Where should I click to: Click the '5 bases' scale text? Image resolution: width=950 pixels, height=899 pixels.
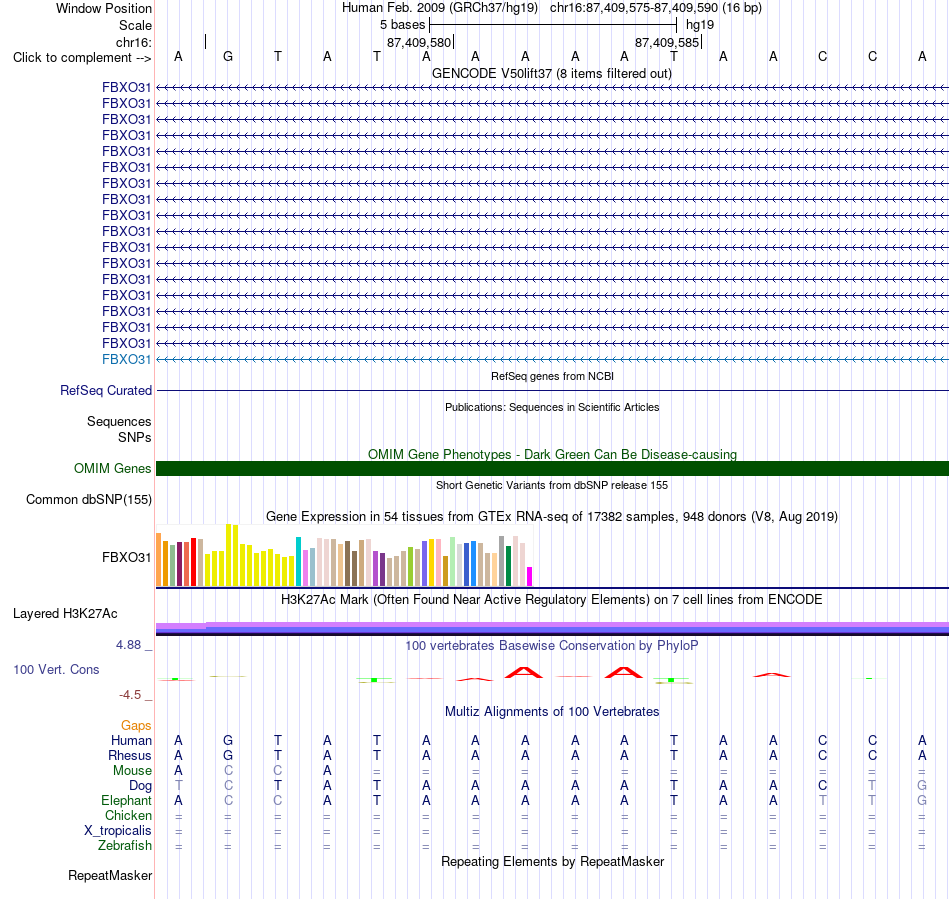[x=402, y=25]
